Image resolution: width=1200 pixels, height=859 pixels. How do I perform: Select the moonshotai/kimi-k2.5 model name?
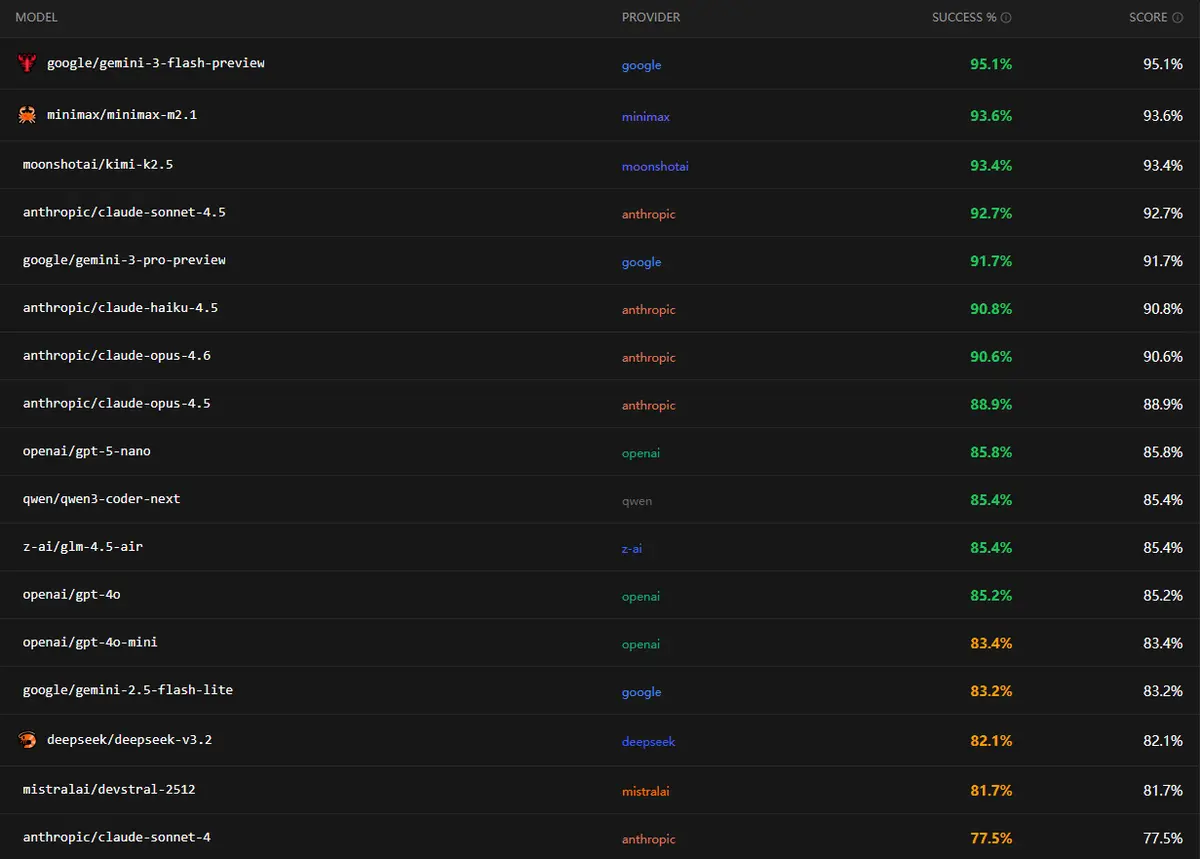point(98,164)
